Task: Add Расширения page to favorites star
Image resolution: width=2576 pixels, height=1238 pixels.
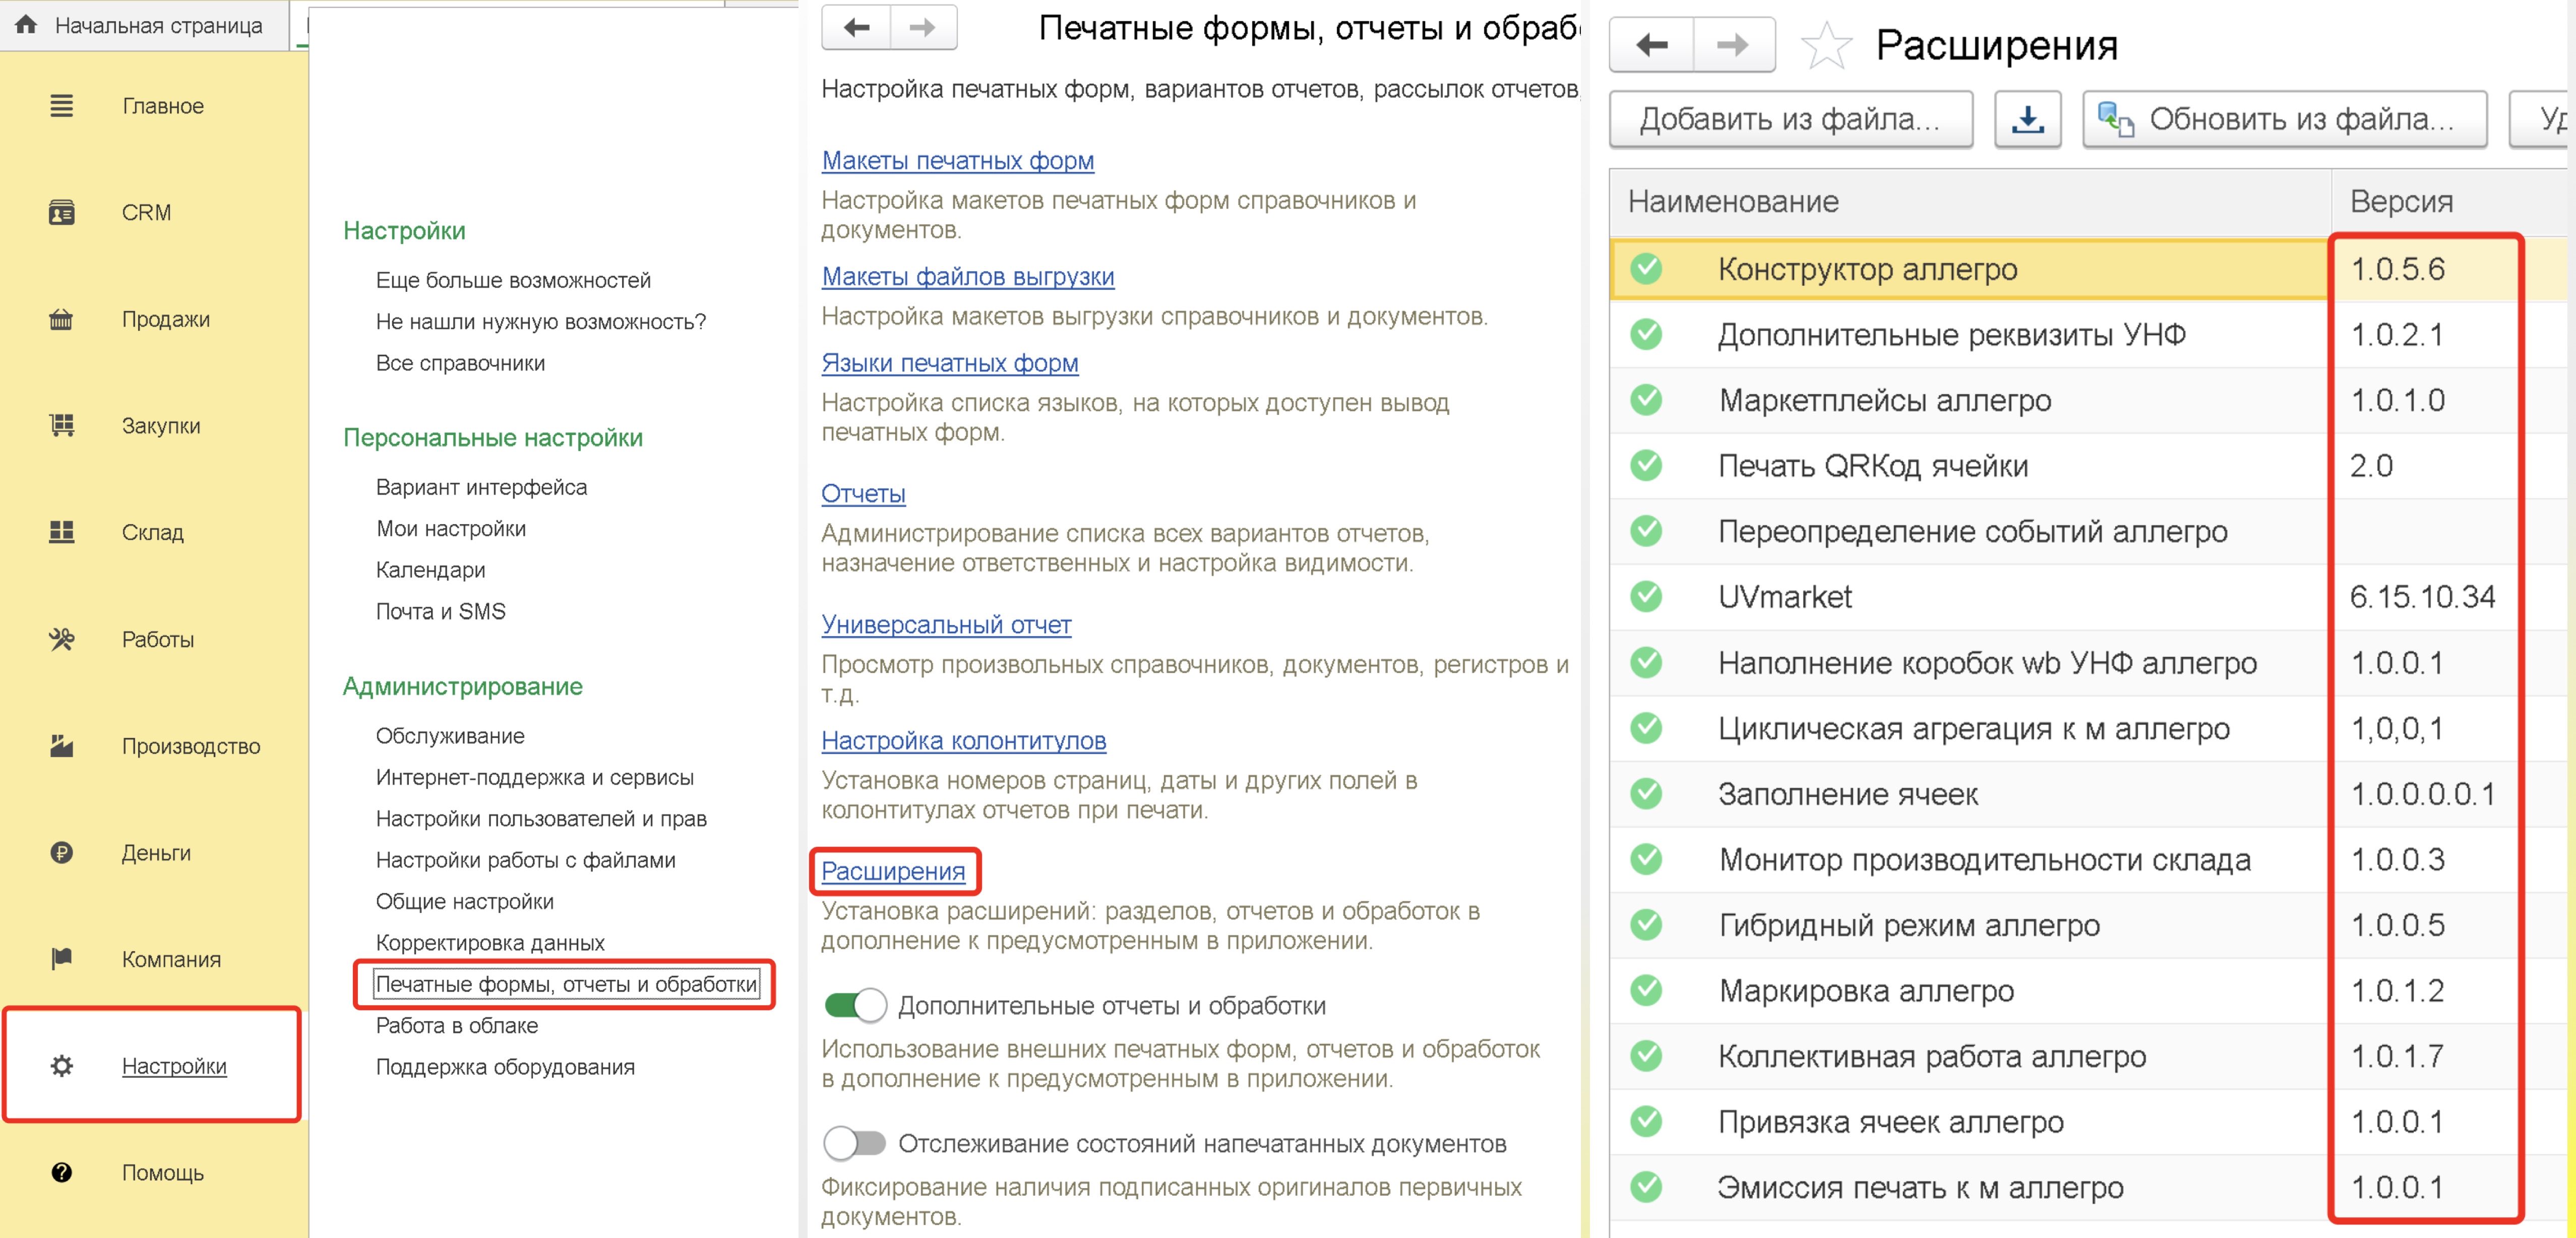Action: coord(1826,46)
